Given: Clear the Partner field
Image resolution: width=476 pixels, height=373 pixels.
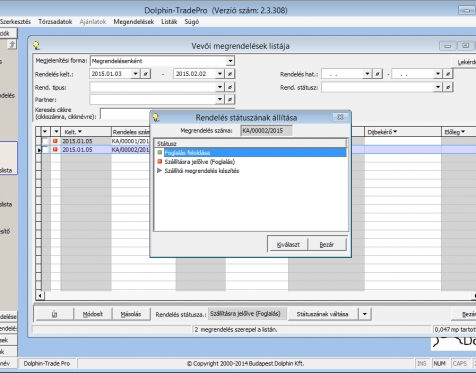Looking at the screenshot, I should (230, 99).
